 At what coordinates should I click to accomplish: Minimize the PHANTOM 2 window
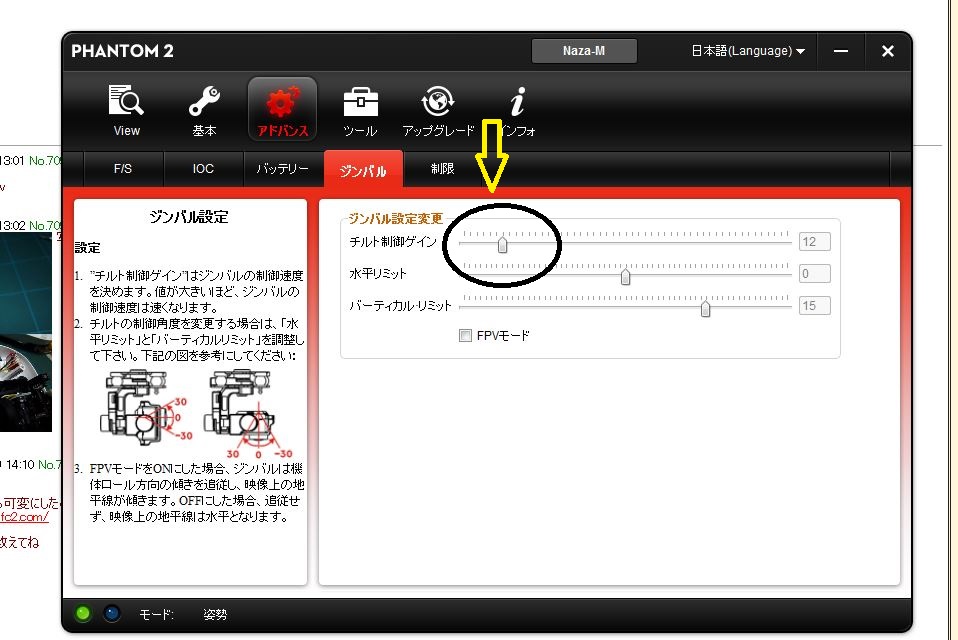(841, 51)
